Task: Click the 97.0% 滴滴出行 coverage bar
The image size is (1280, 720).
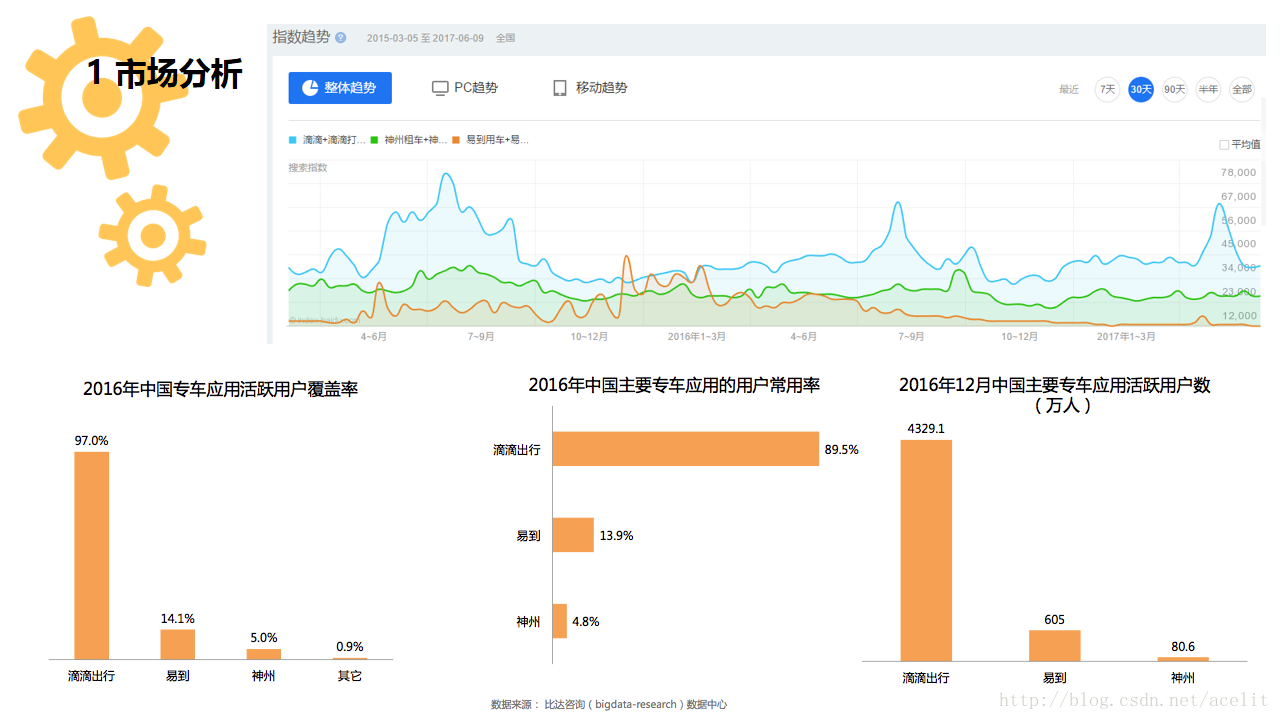Action: (91, 555)
